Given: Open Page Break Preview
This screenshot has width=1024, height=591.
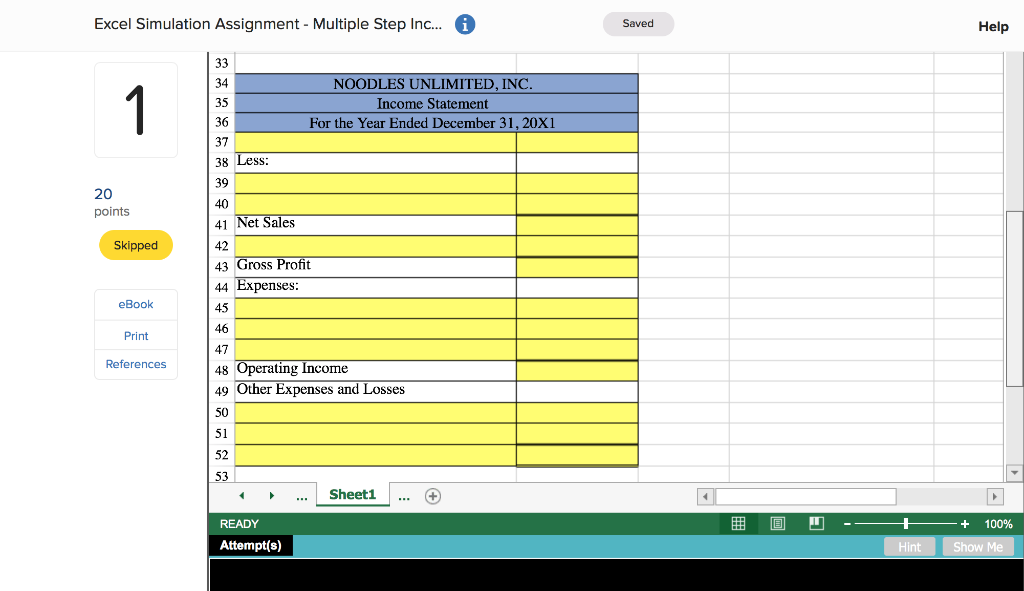Looking at the screenshot, I should pos(815,523).
